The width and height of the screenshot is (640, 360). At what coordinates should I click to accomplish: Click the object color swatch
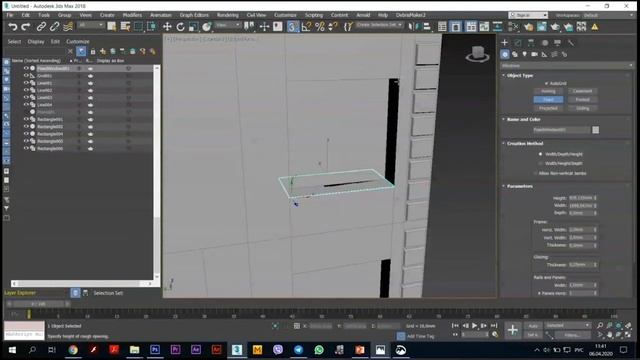pyautogui.click(x=596, y=130)
